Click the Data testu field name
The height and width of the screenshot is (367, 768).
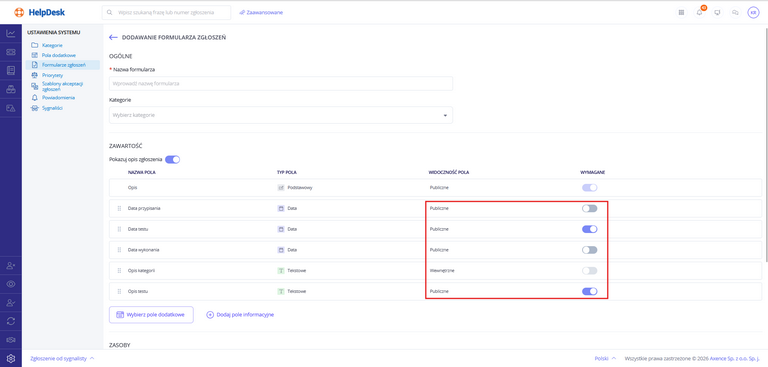[138, 229]
